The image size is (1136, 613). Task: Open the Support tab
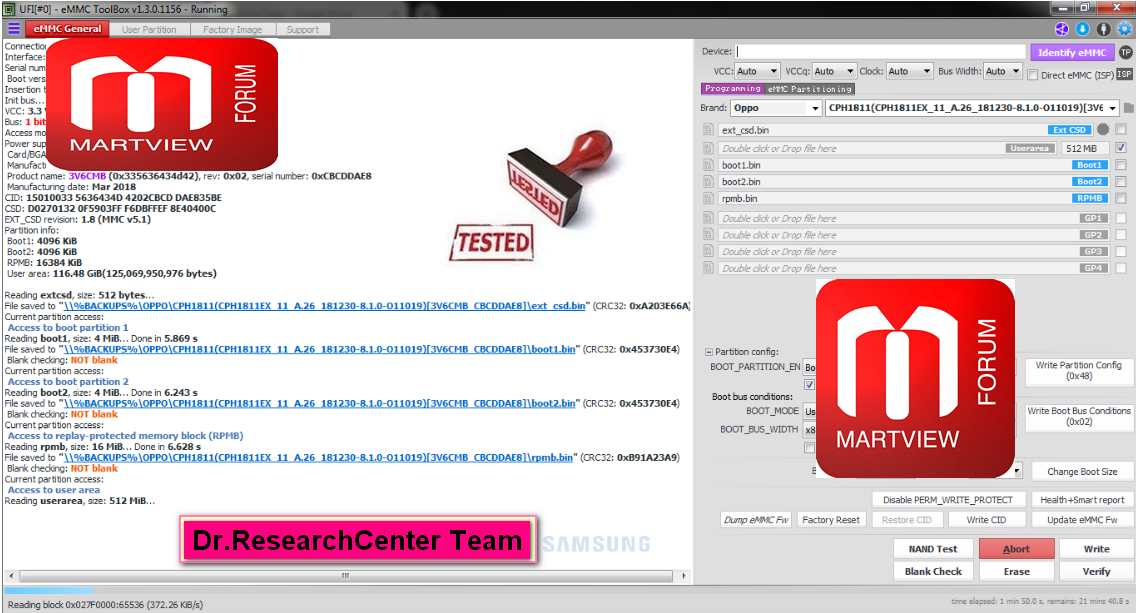[302, 30]
